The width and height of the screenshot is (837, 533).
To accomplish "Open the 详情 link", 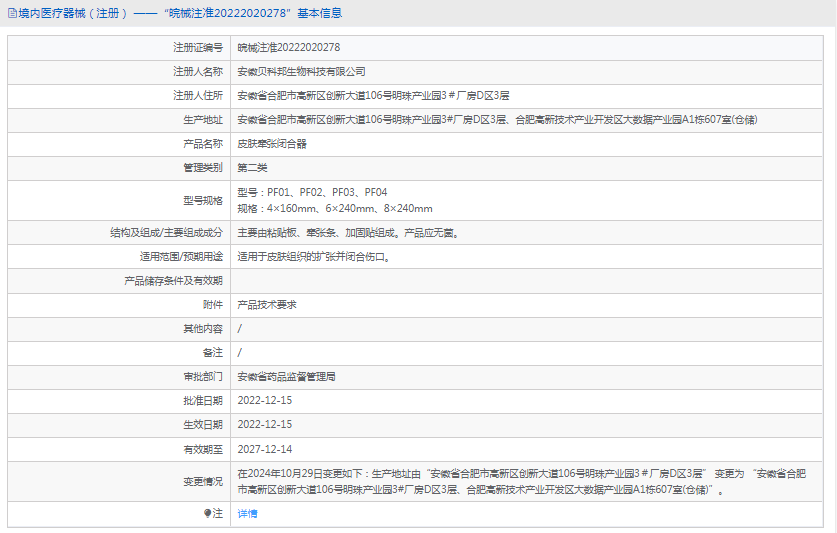I will pyautogui.click(x=247, y=513).
